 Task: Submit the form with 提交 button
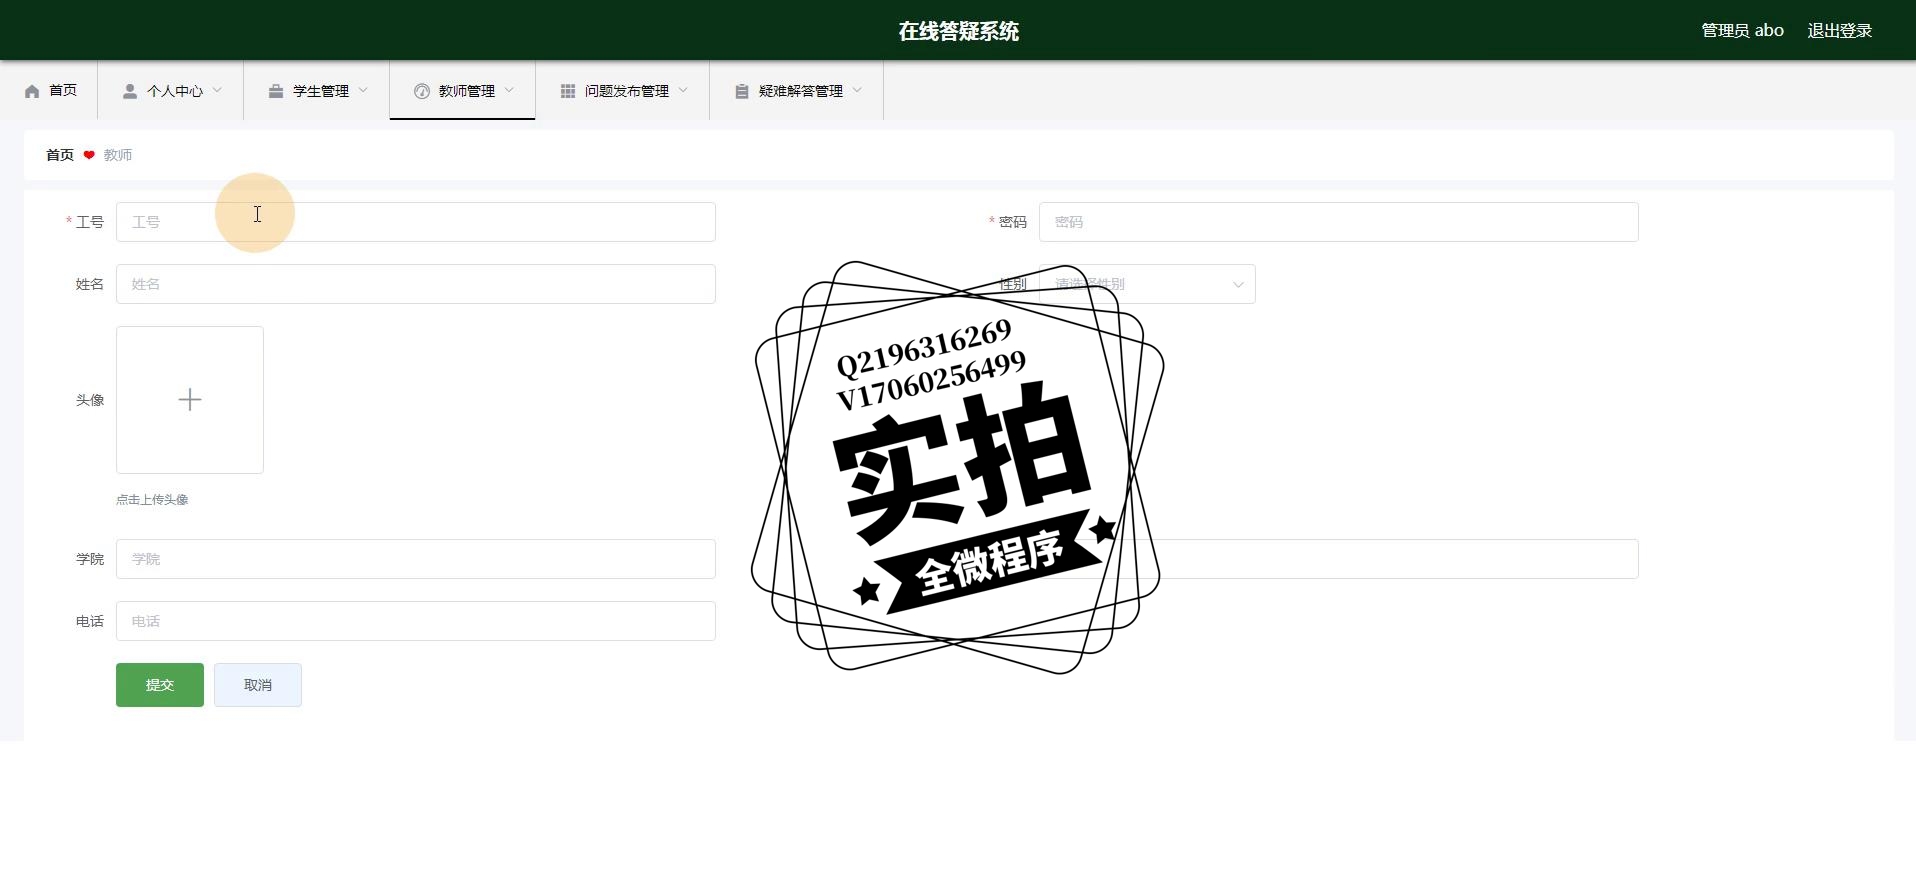click(x=160, y=685)
